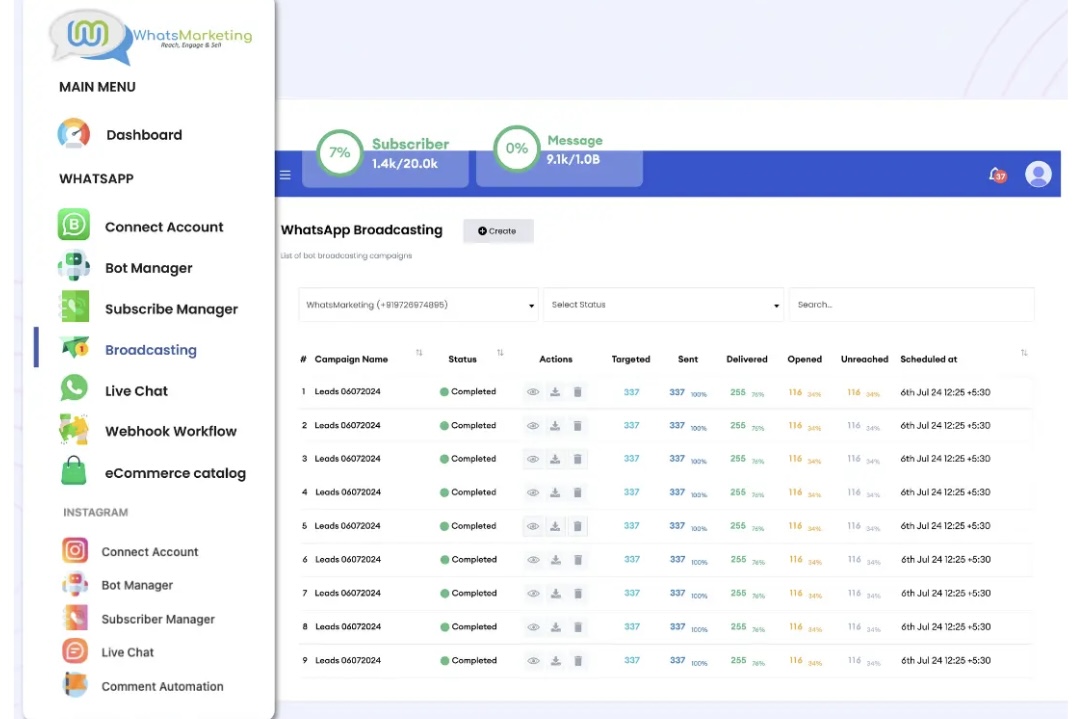
Task: Click the Create button
Action: point(498,231)
